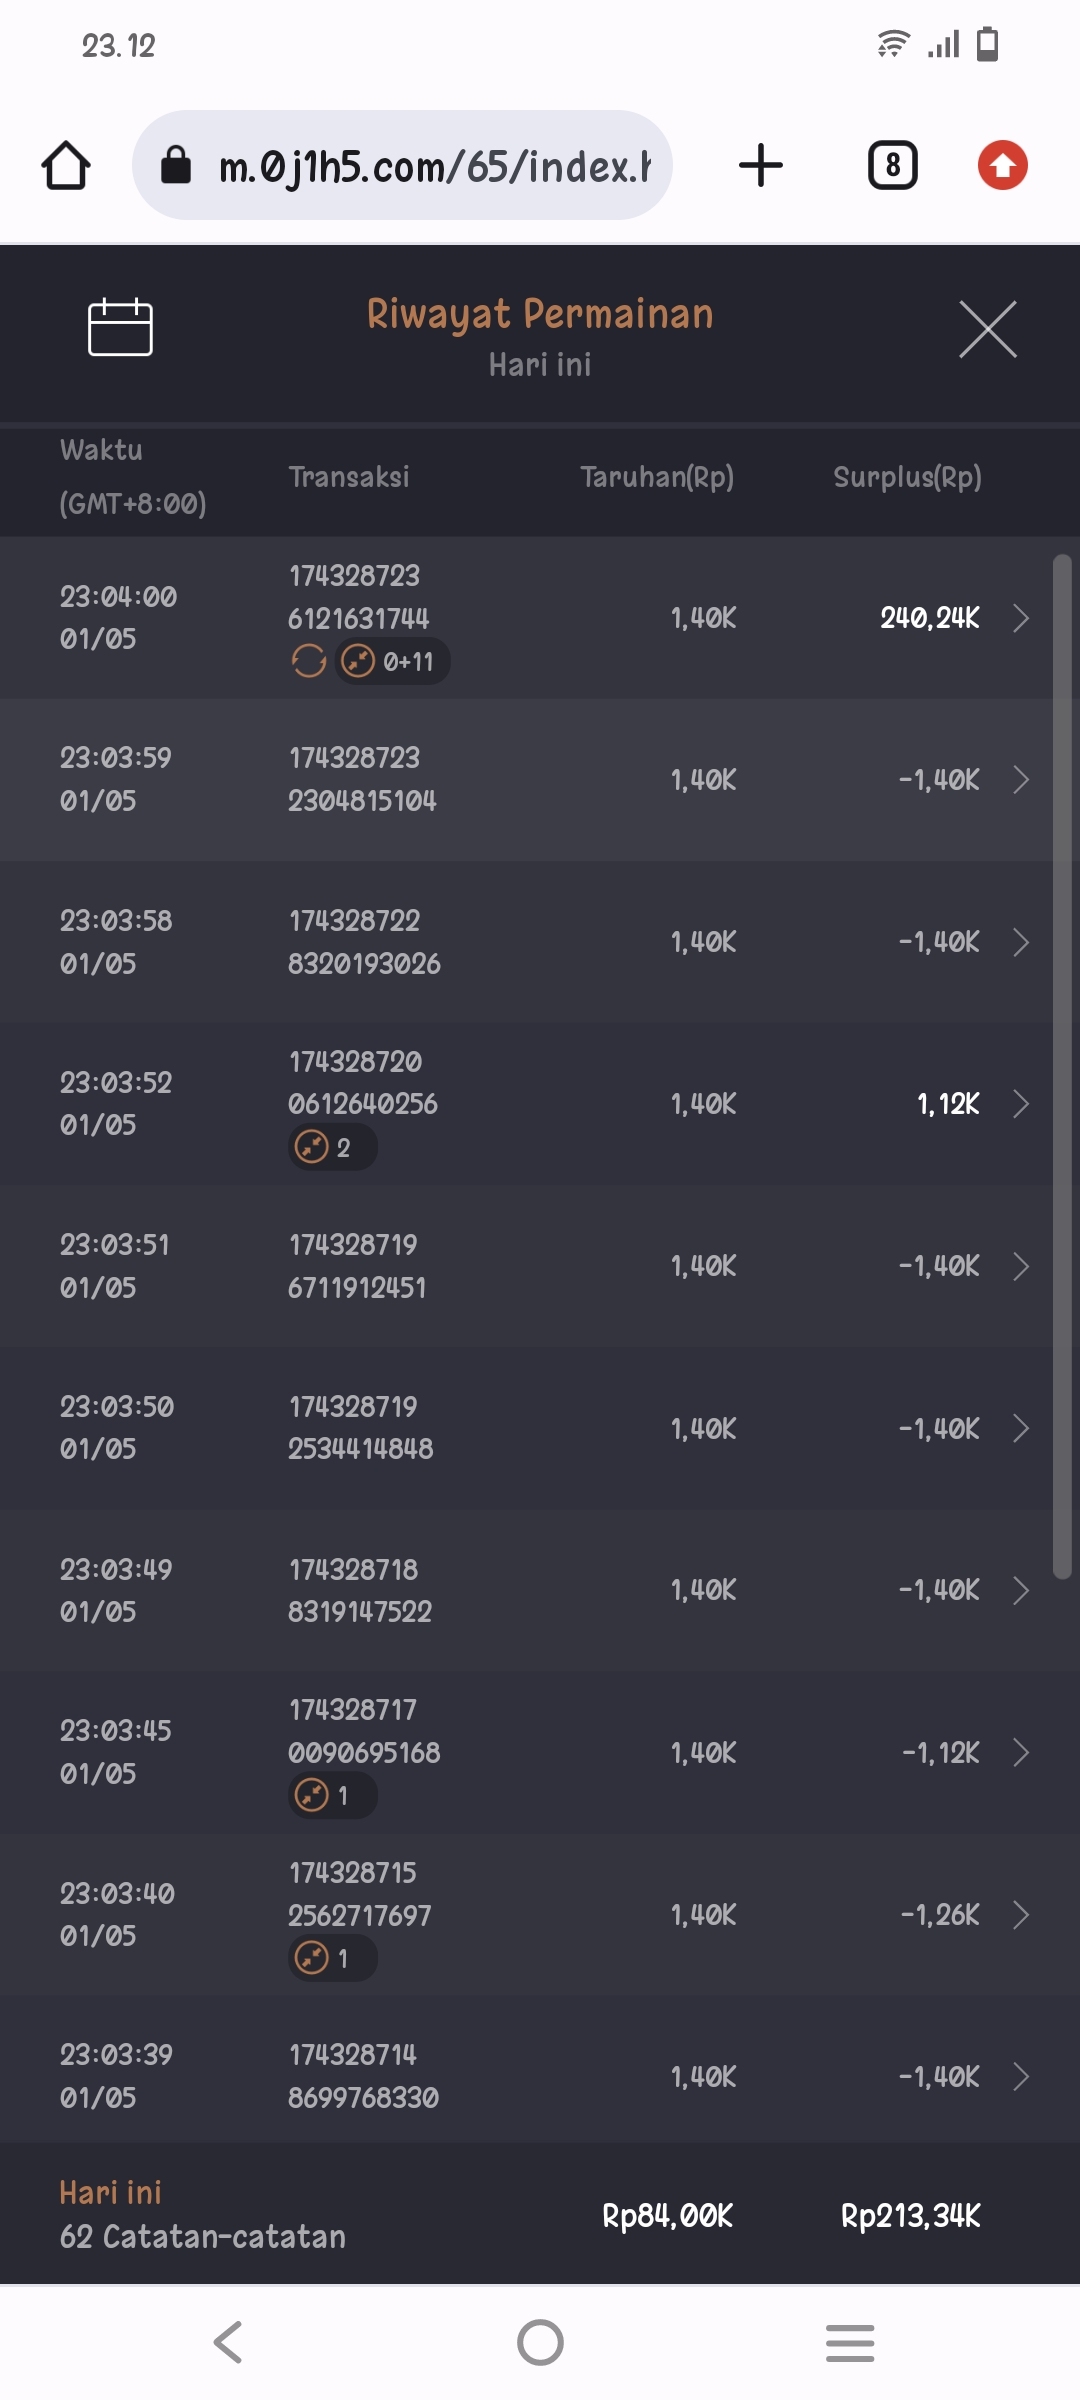
Task: Open the recent apps menu button
Action: [x=850, y=2342]
